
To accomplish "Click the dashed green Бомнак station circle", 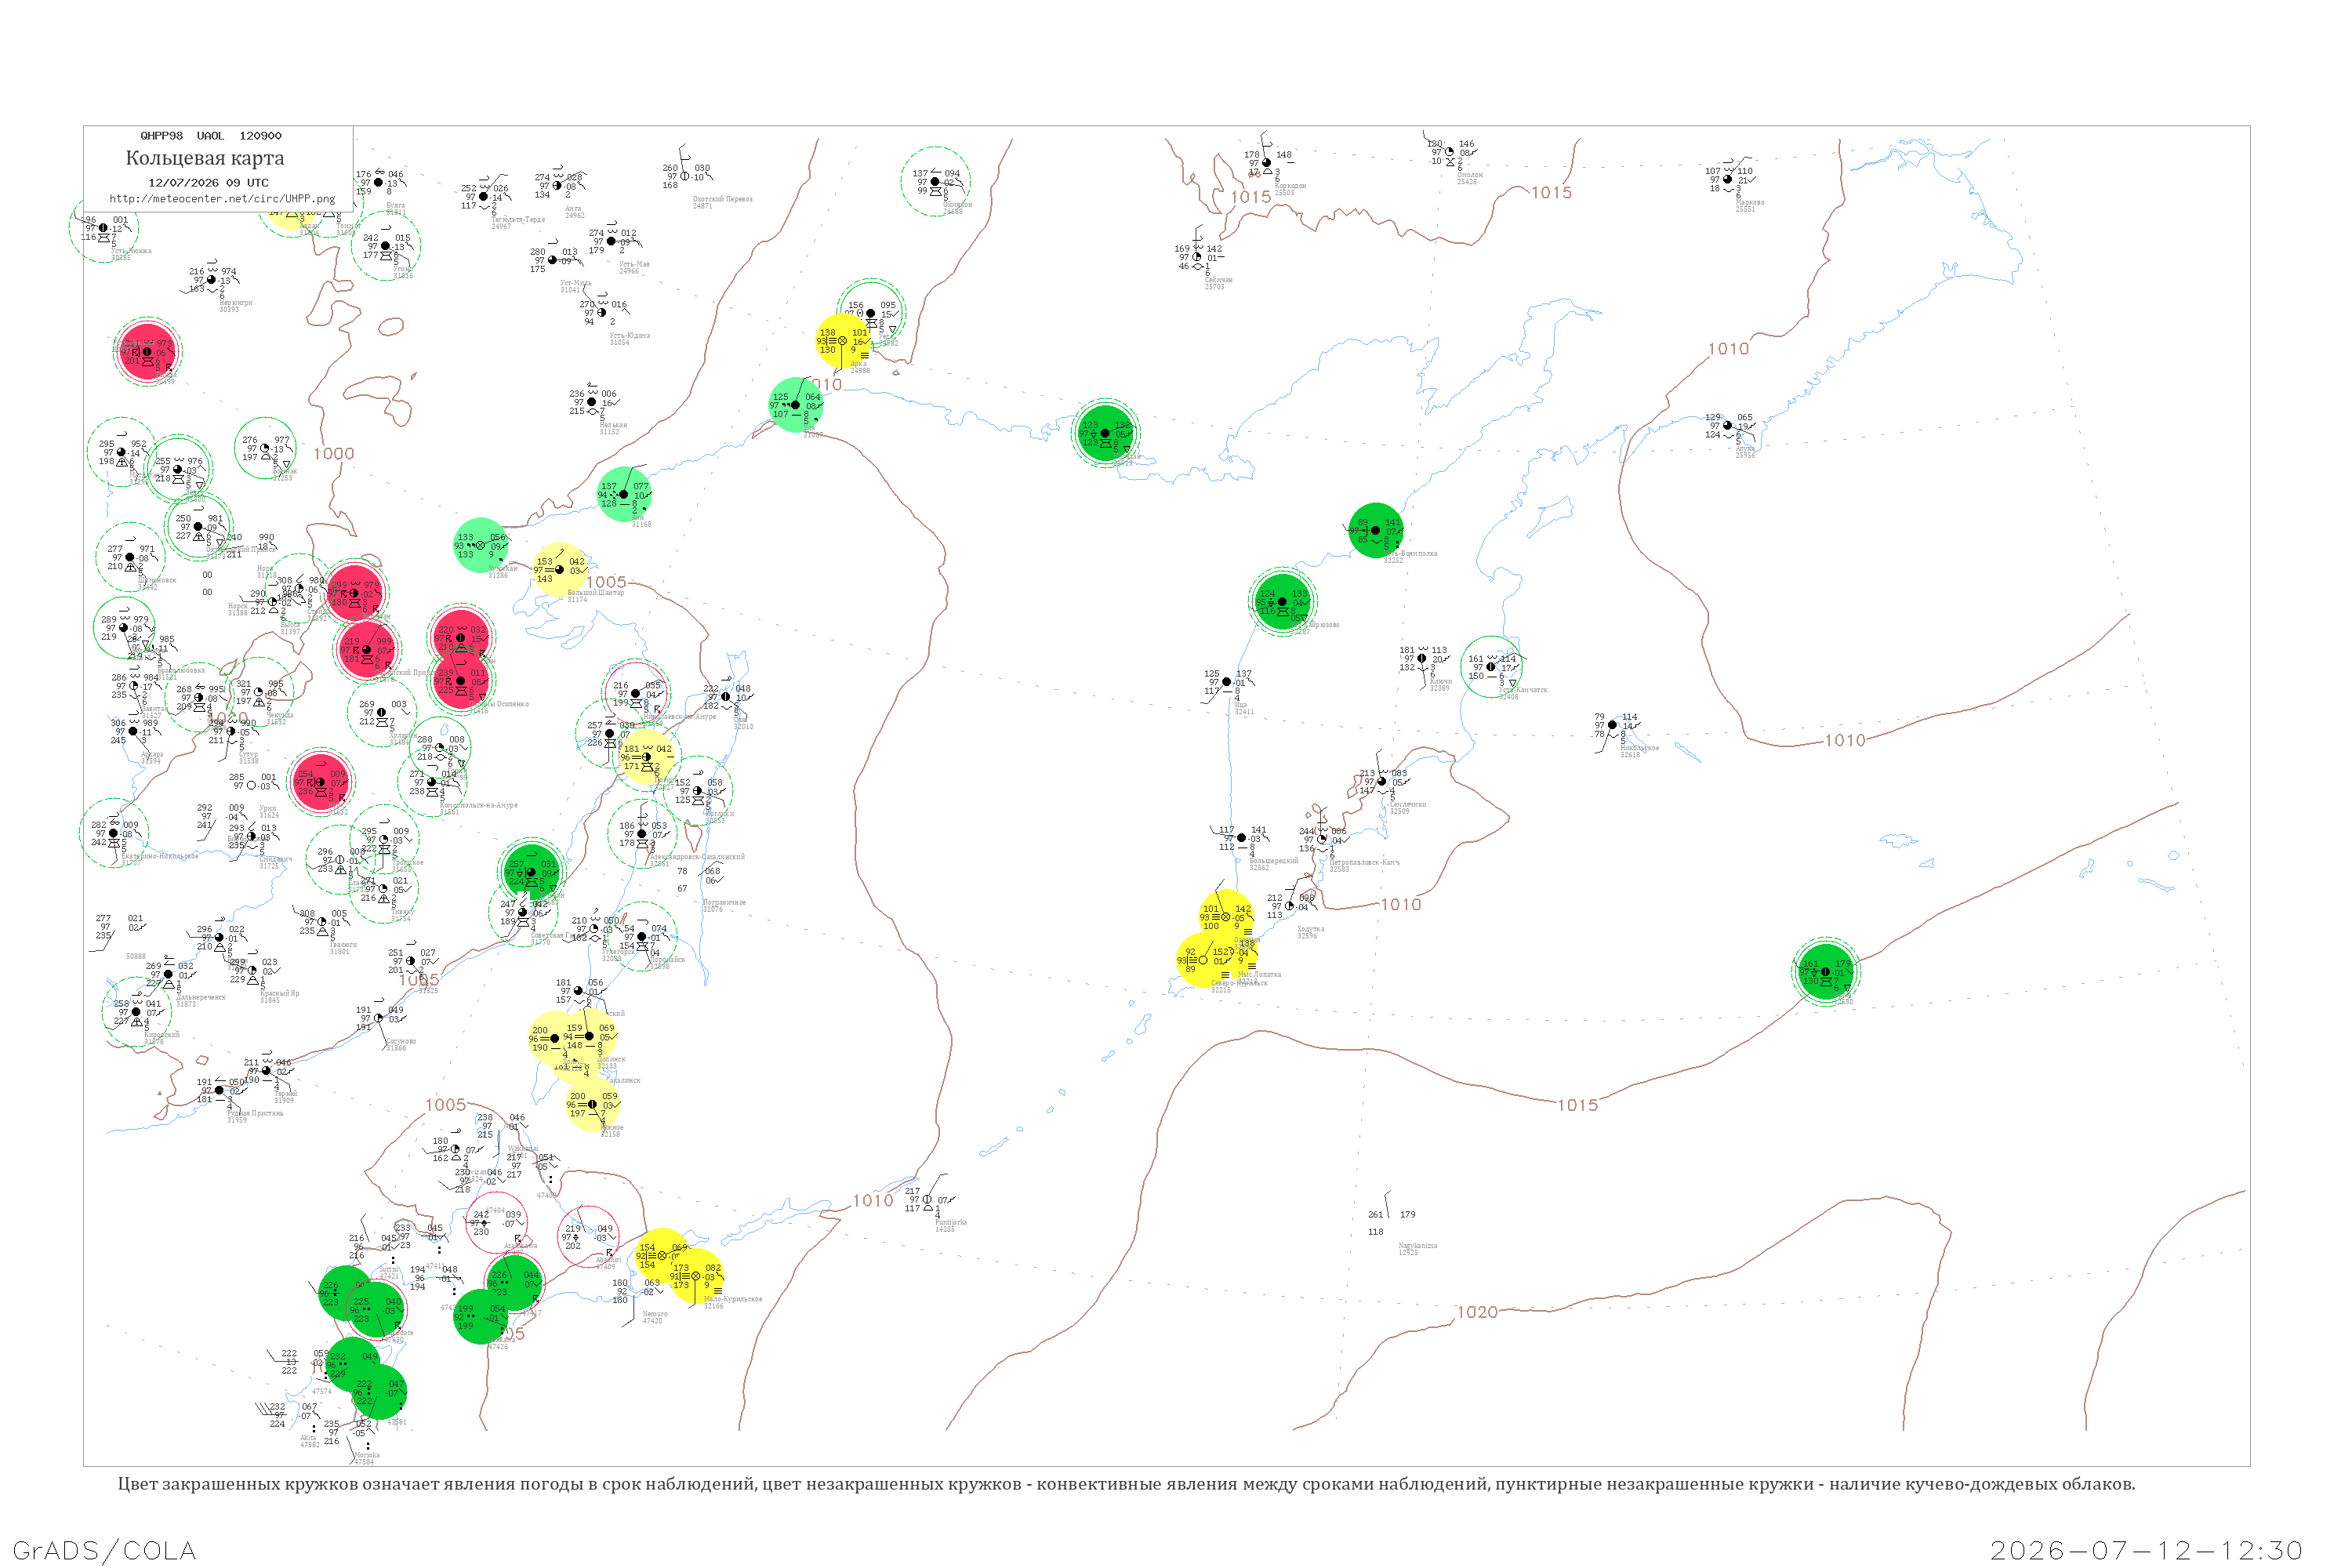I will pos(265,448).
